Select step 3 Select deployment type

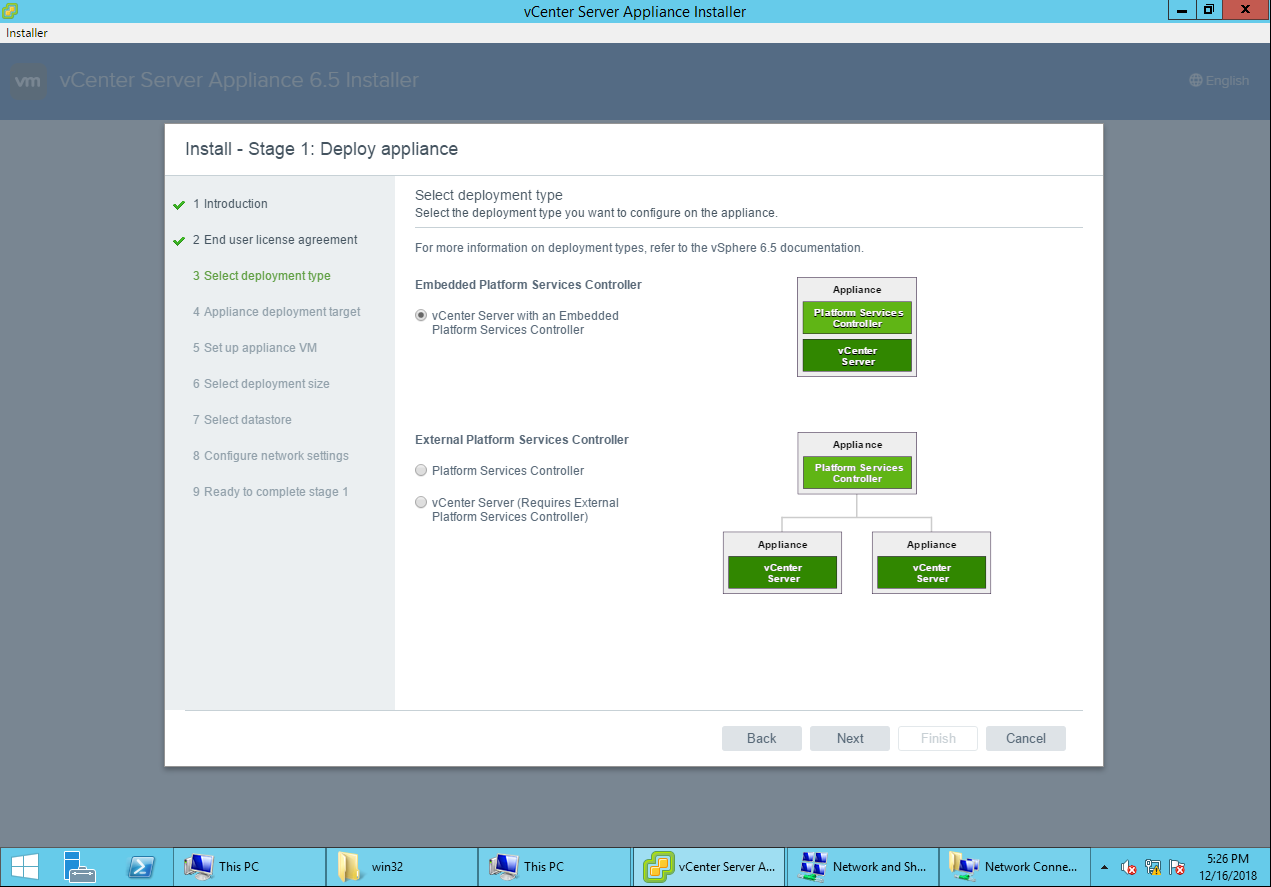click(x=262, y=276)
